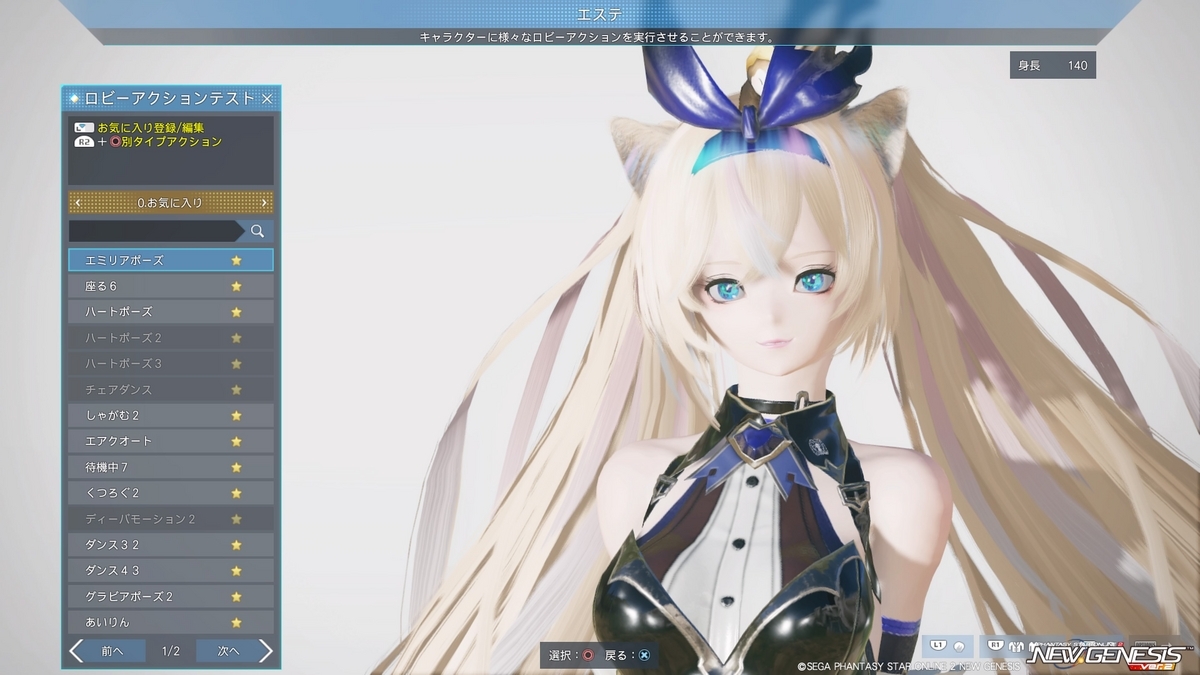
Task: Toggle favorite star on あいりん
Action: click(237, 623)
